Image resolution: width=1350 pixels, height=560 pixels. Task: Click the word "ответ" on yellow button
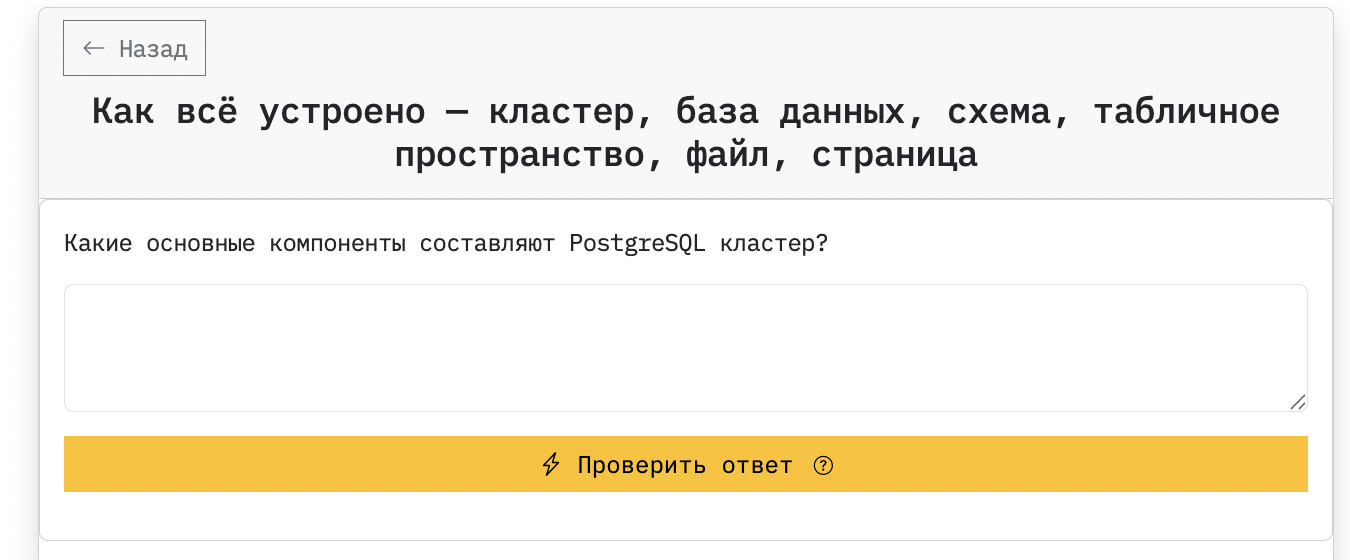pyautogui.click(x=757, y=465)
